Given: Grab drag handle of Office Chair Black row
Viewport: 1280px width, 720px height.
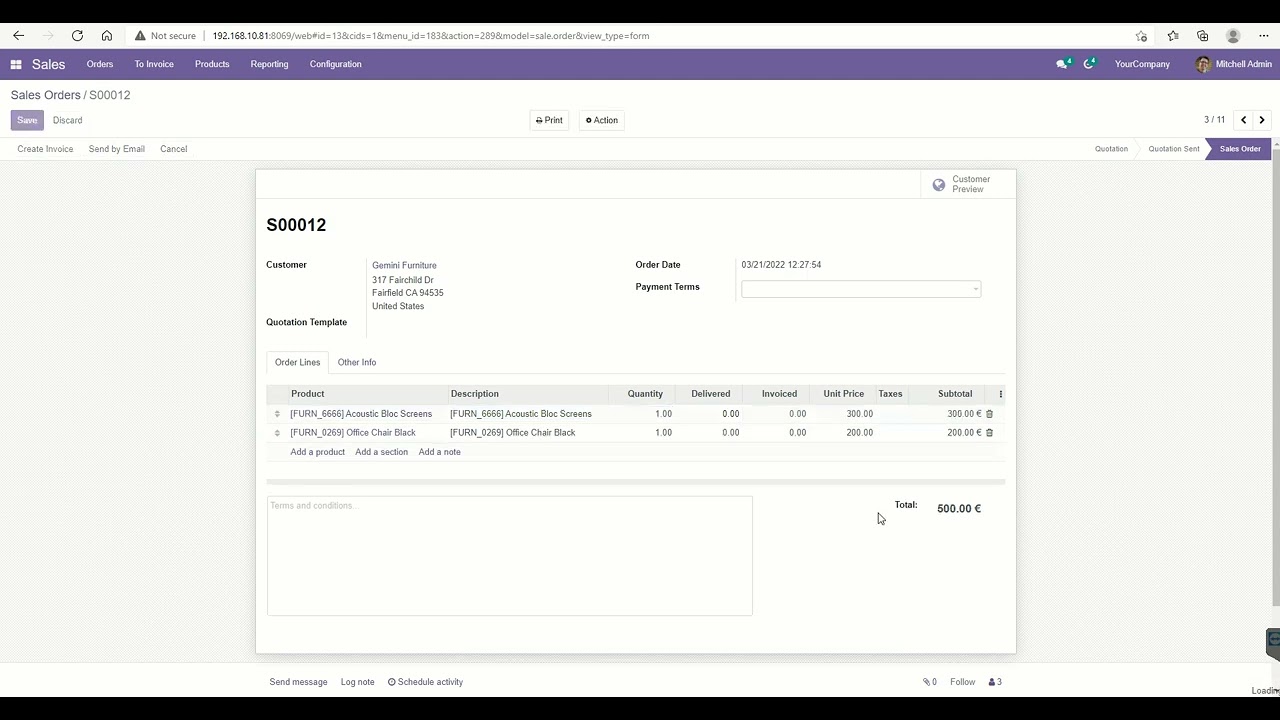Looking at the screenshot, I should click(x=277, y=433).
